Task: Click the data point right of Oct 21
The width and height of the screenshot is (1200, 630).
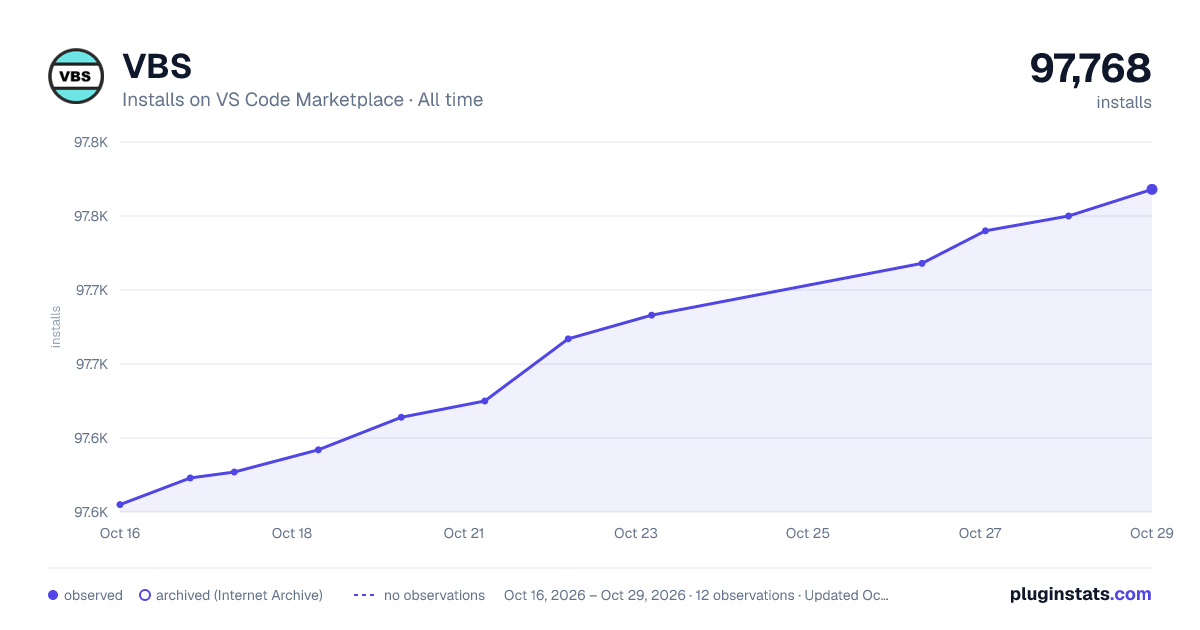Action: pyautogui.click(x=484, y=401)
